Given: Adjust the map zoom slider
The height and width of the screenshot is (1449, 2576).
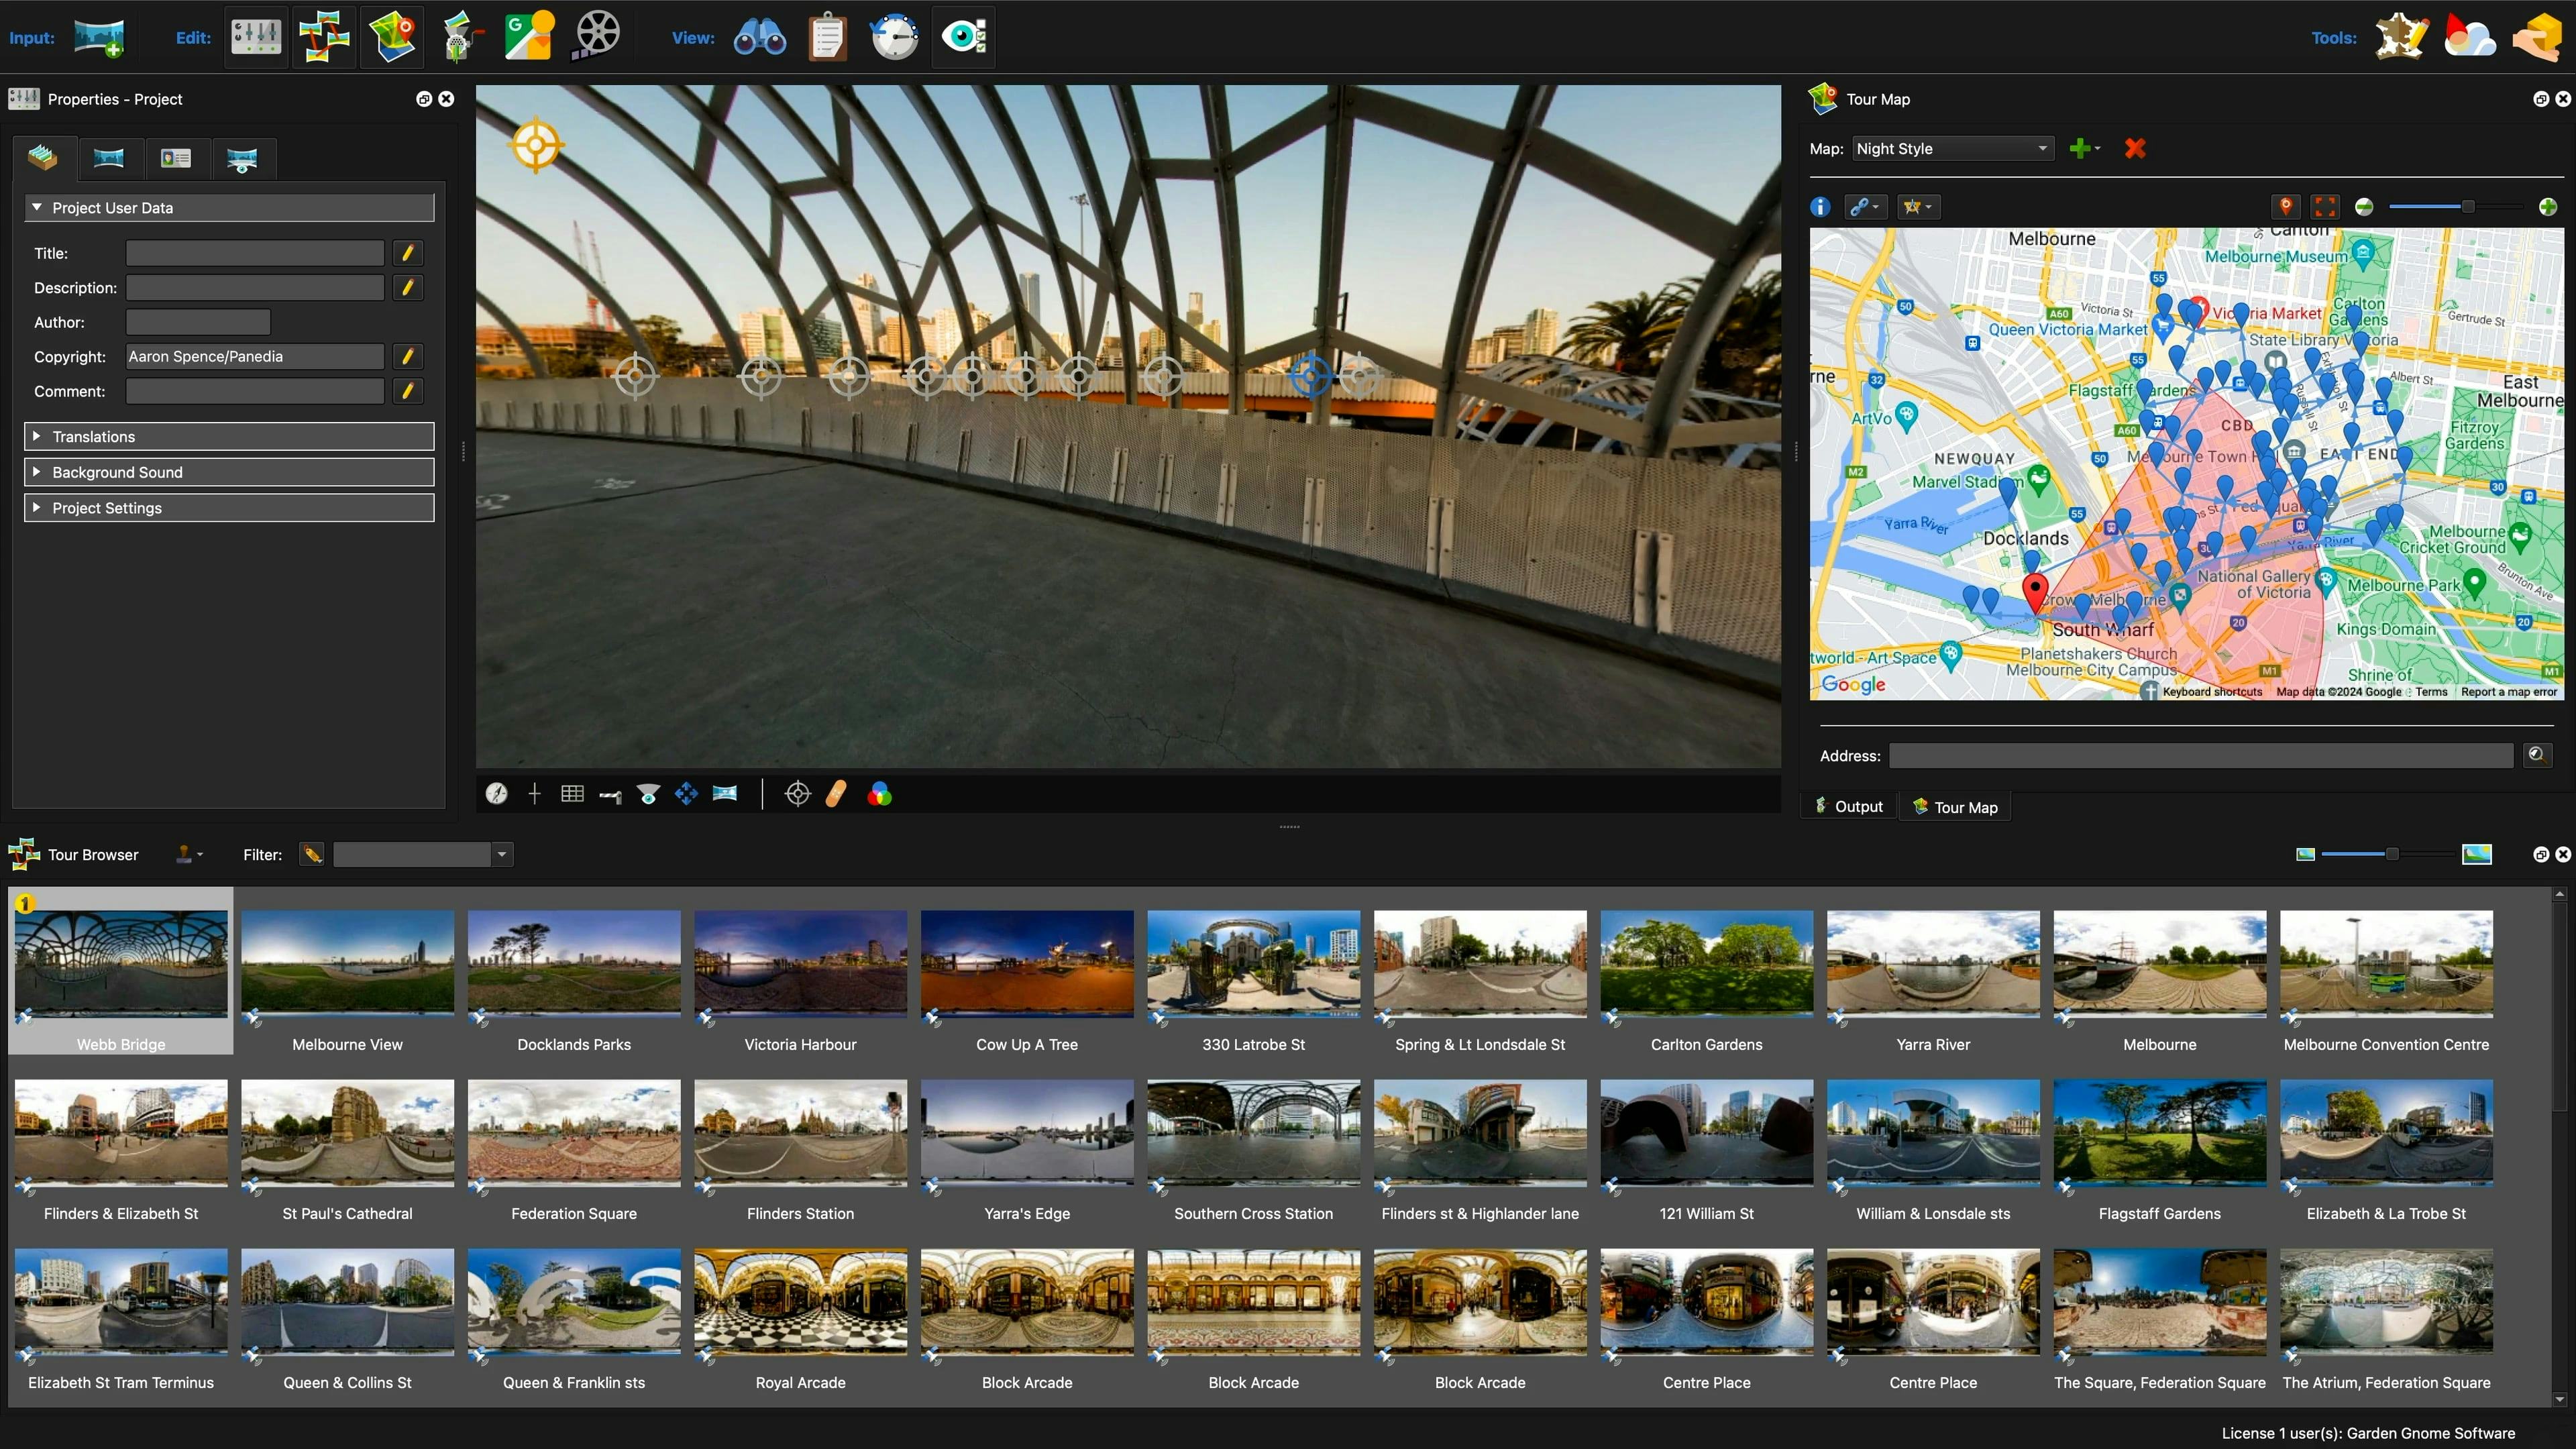Looking at the screenshot, I should click(x=2468, y=207).
